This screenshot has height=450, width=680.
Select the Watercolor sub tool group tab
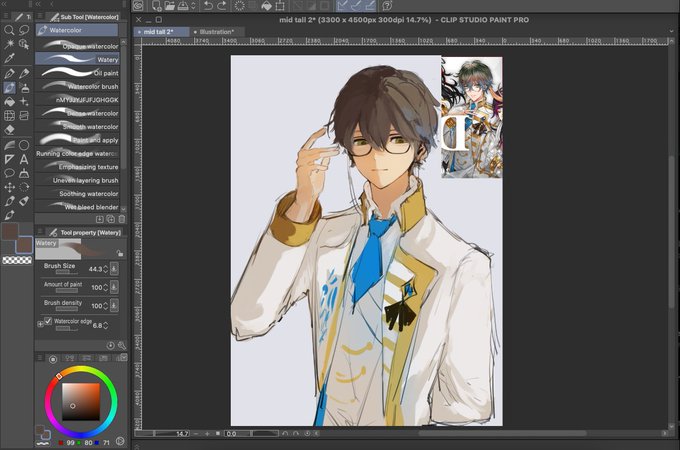click(77, 30)
